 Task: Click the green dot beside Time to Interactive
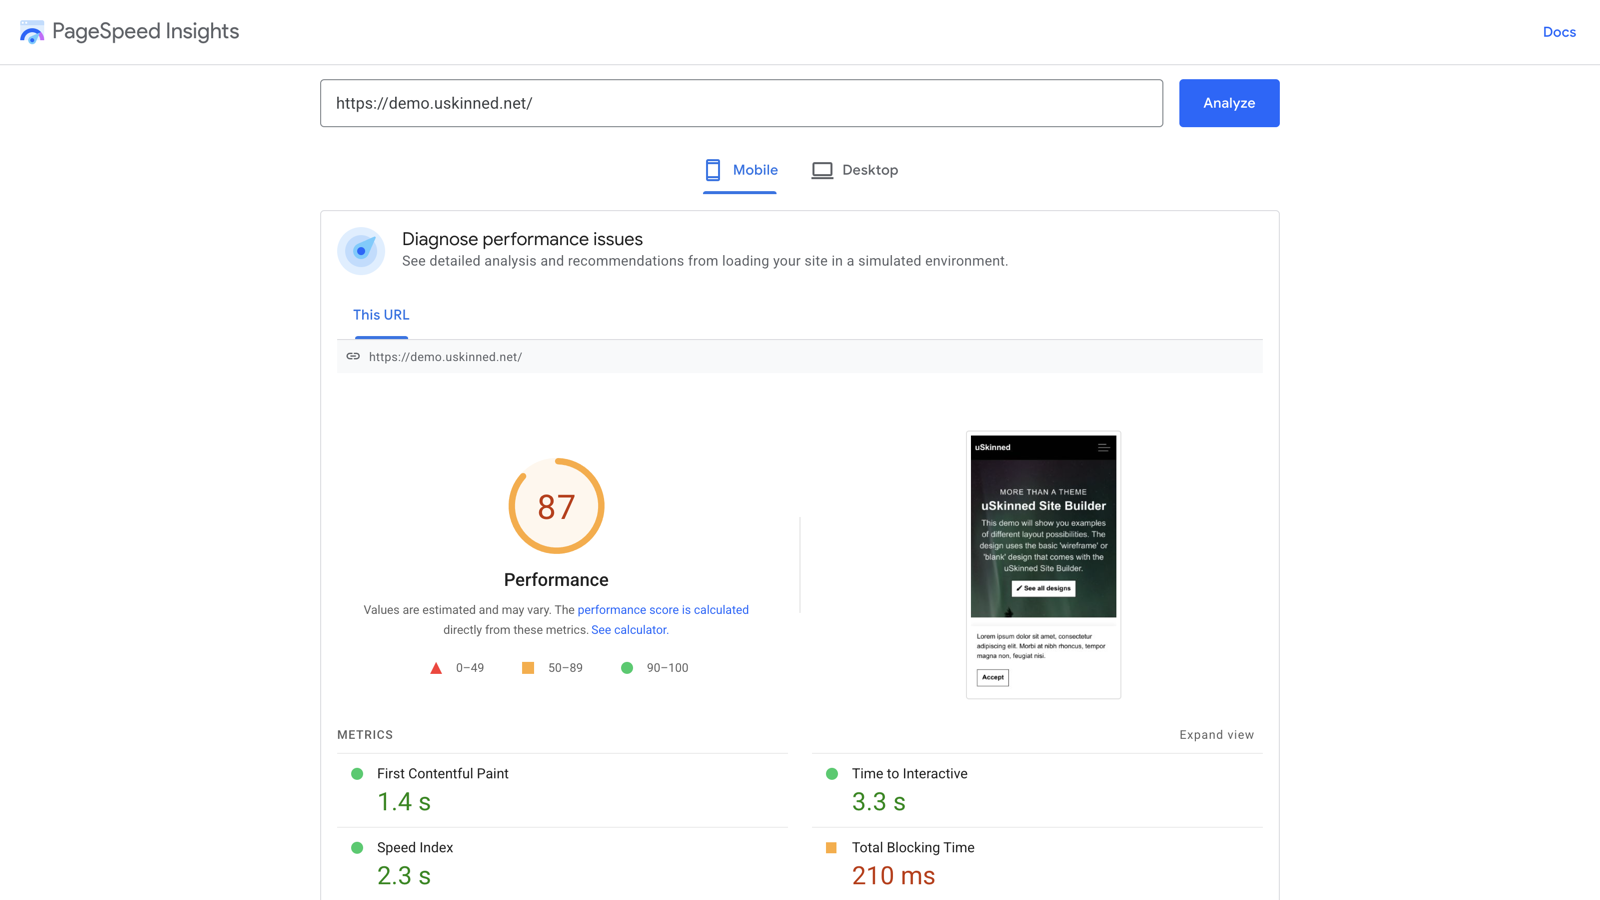tap(831, 773)
